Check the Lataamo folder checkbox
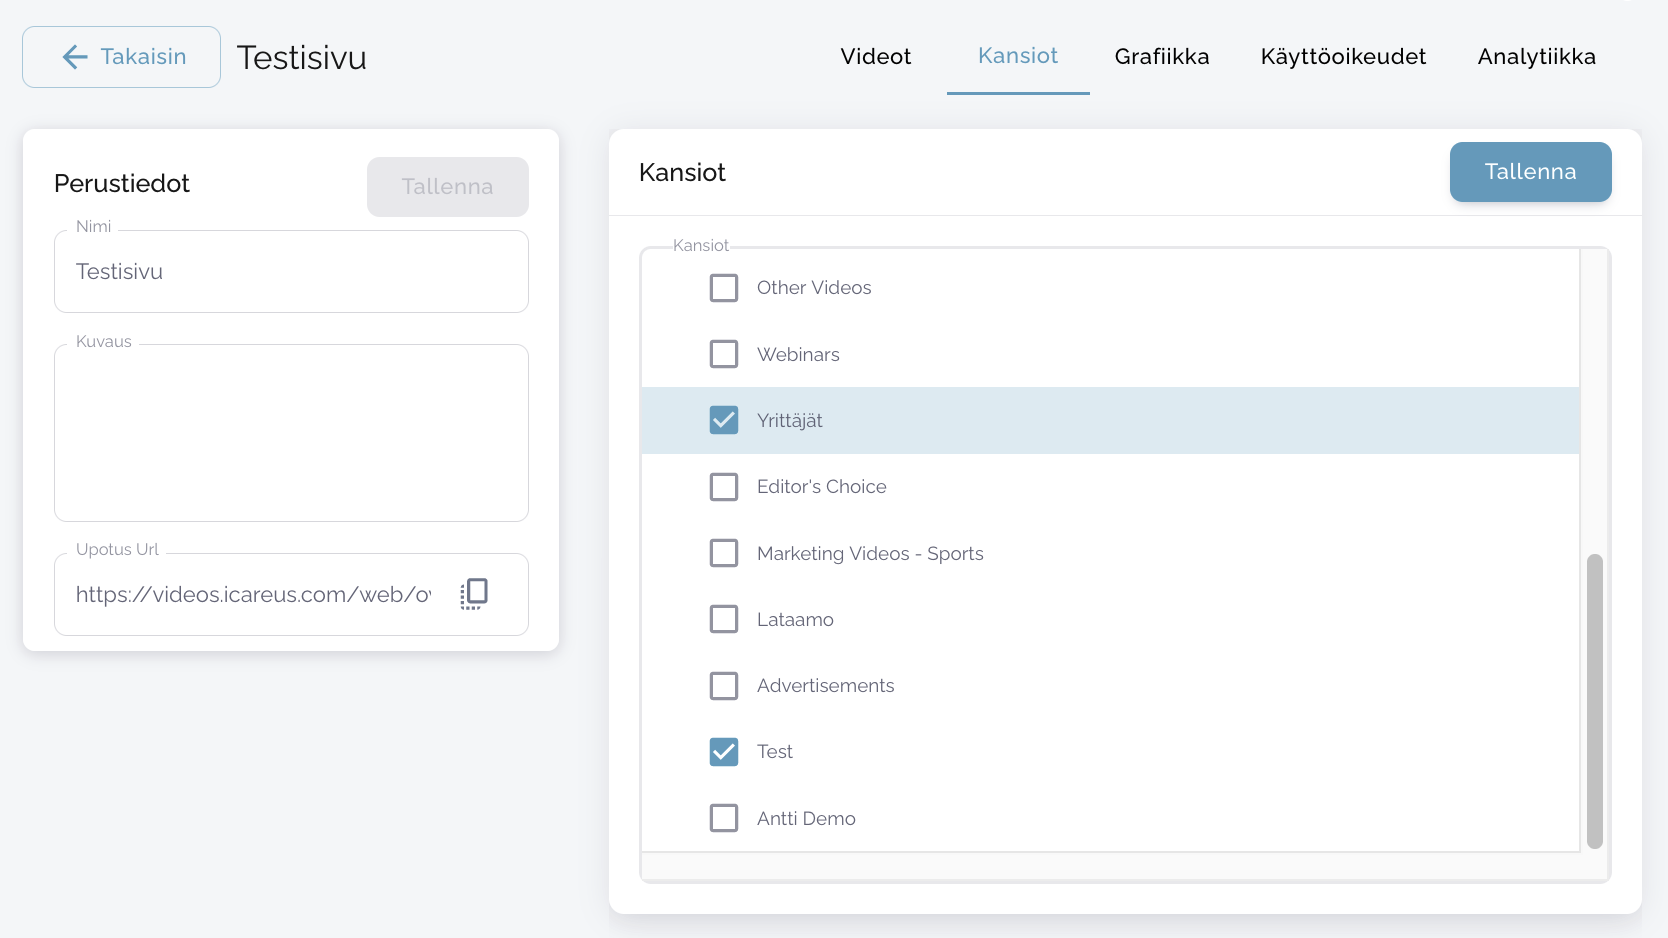Screen dimensions: 1668x938 (723, 619)
